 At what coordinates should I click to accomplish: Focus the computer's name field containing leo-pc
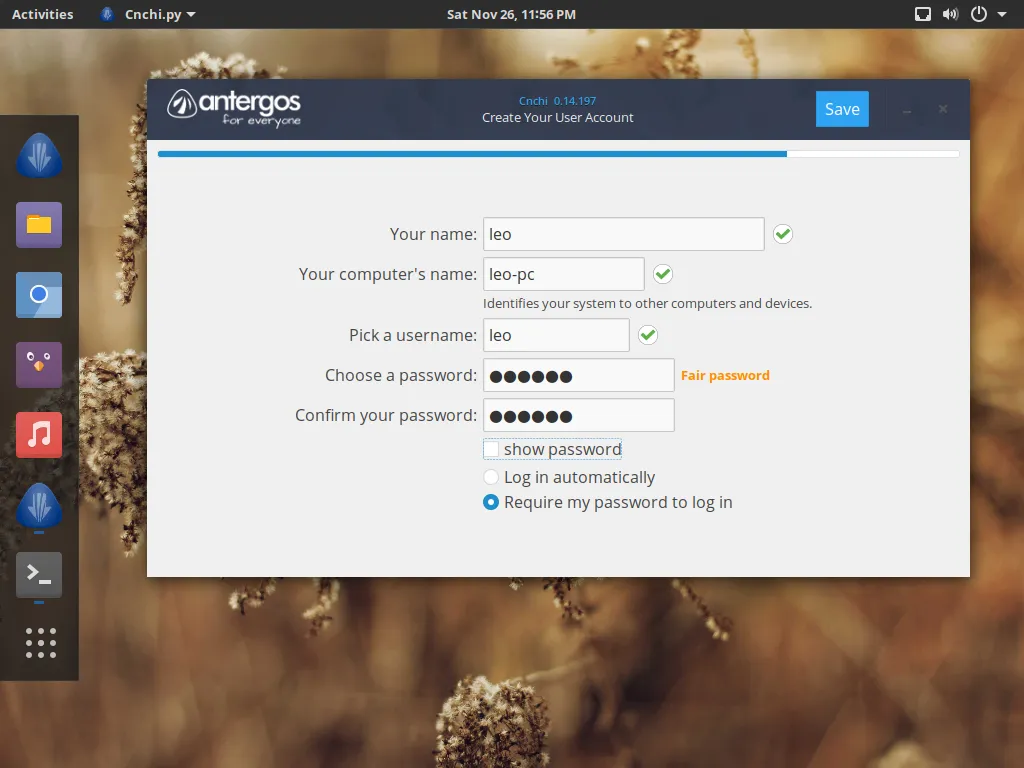coord(564,274)
